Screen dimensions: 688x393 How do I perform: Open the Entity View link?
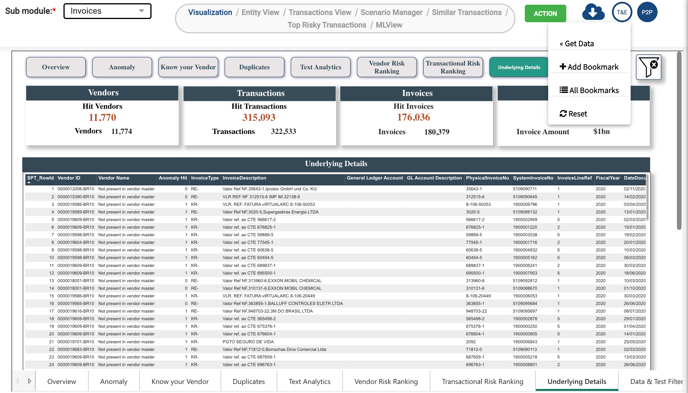click(x=260, y=12)
